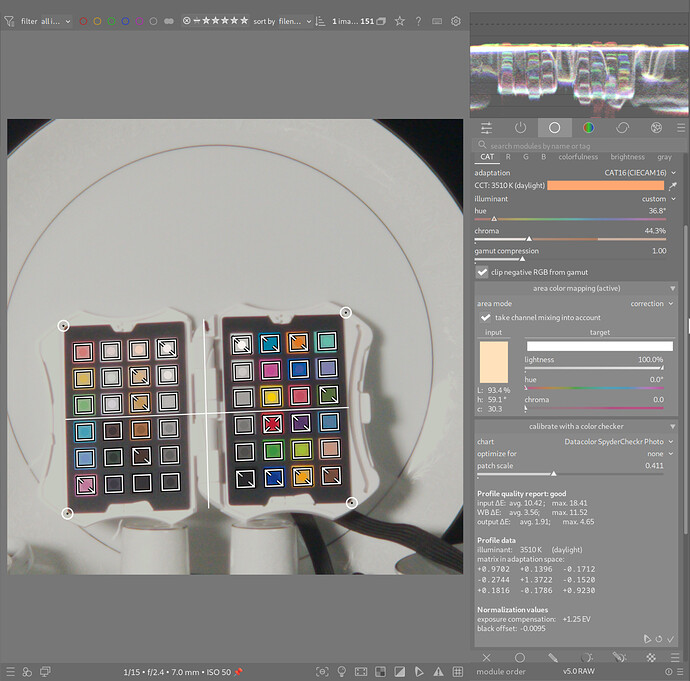Open the adaptation CAT16 (CIECAM16) dropdown
690x681 pixels.
[x=640, y=173]
